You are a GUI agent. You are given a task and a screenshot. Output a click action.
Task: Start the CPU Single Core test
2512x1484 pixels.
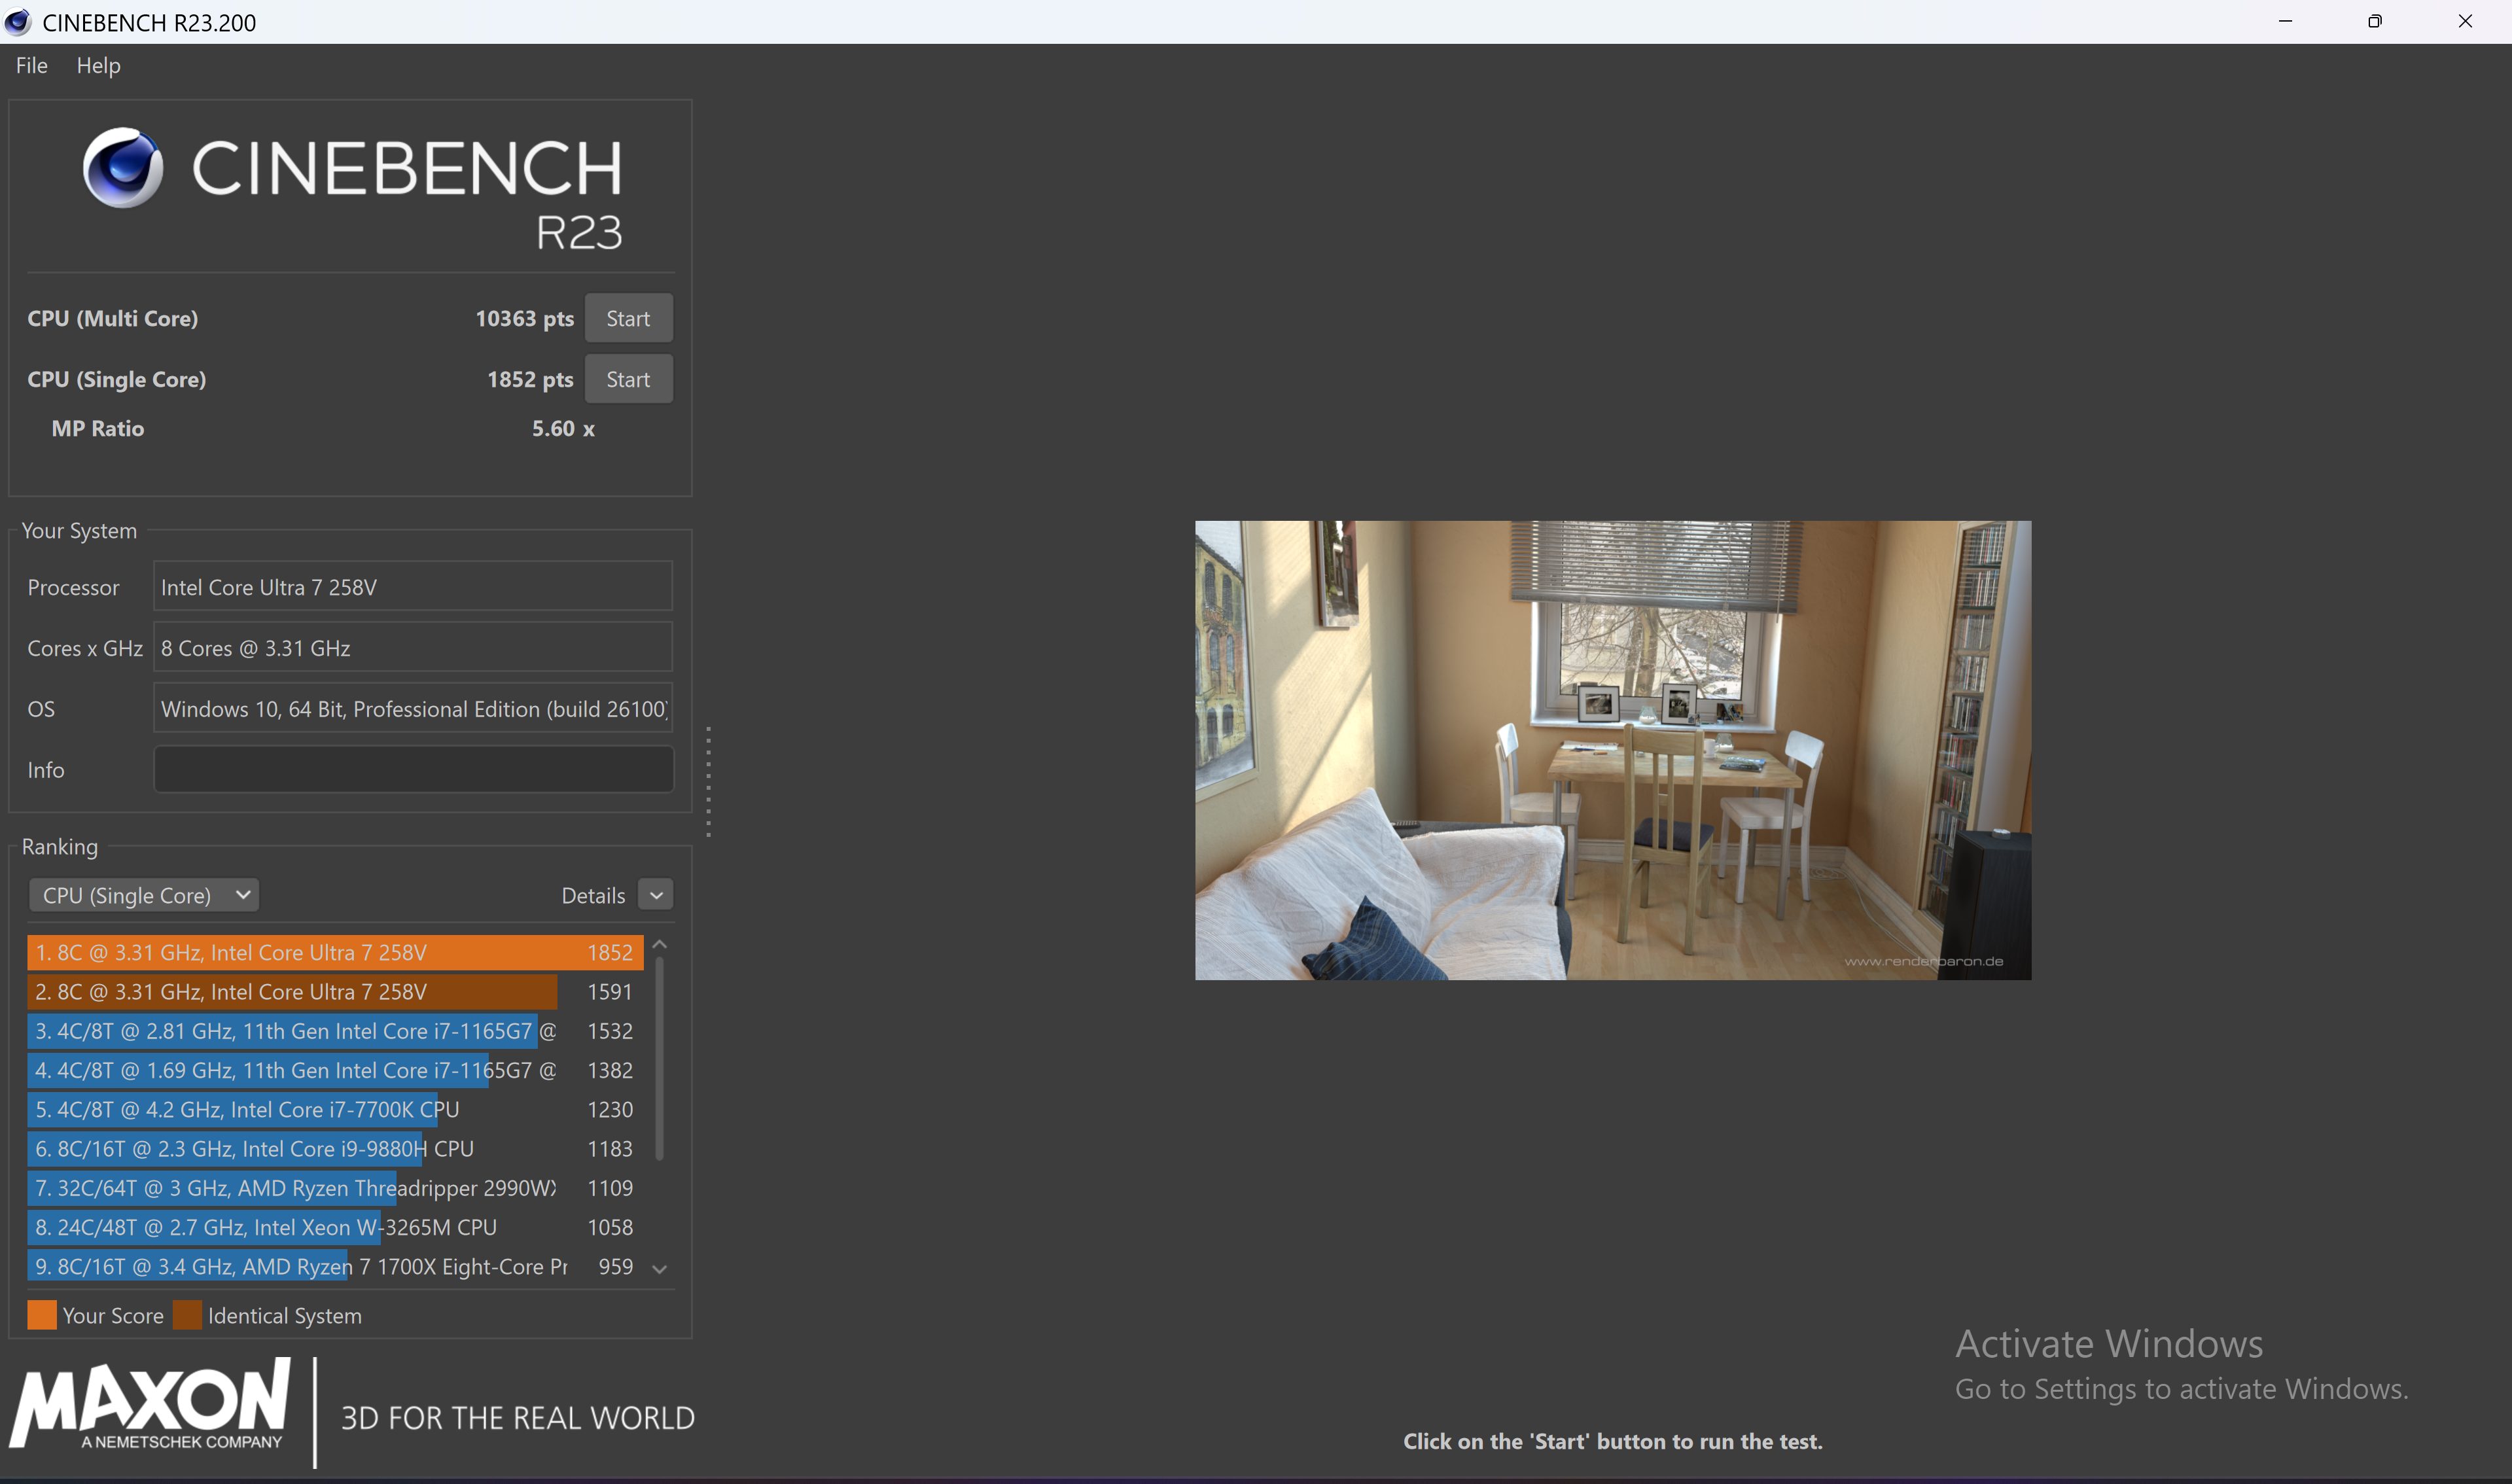click(x=628, y=379)
